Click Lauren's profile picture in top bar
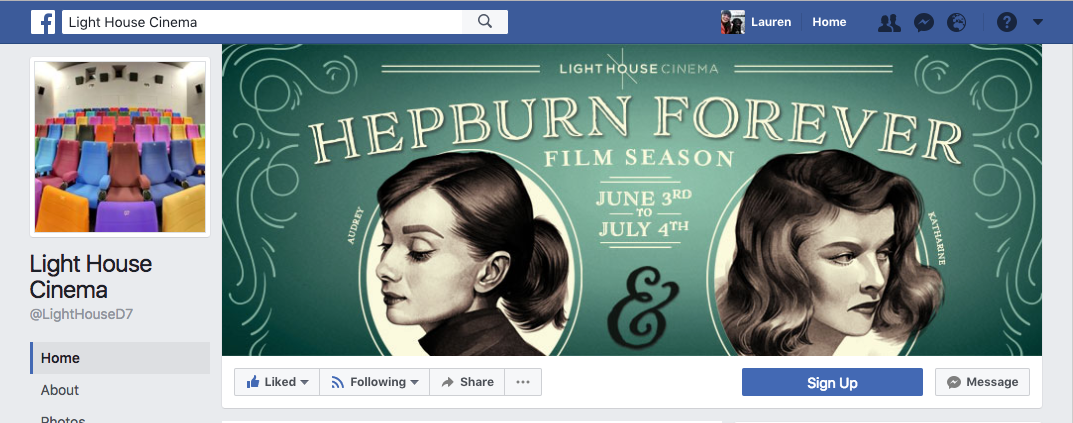Screen dimensions: 1073x423 733,22
